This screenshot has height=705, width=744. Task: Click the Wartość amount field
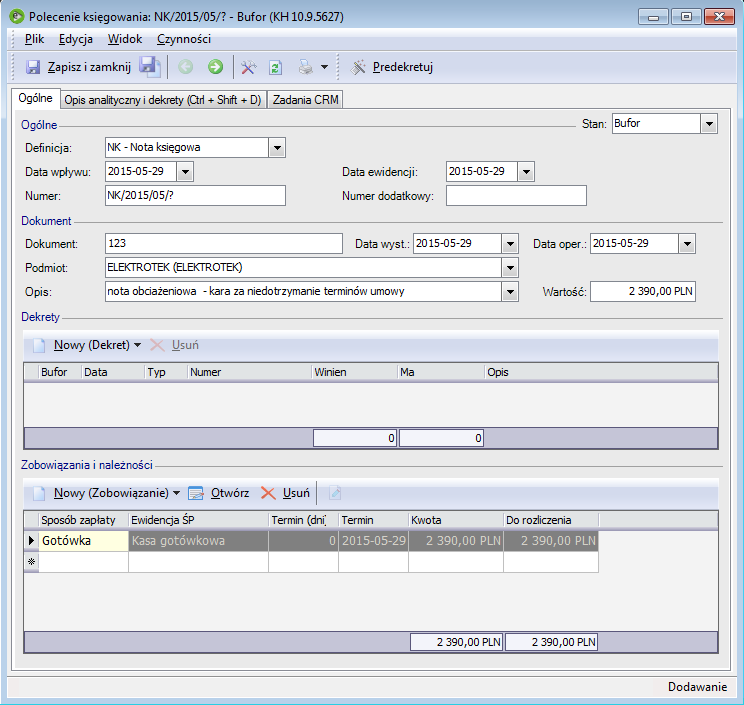point(643,291)
